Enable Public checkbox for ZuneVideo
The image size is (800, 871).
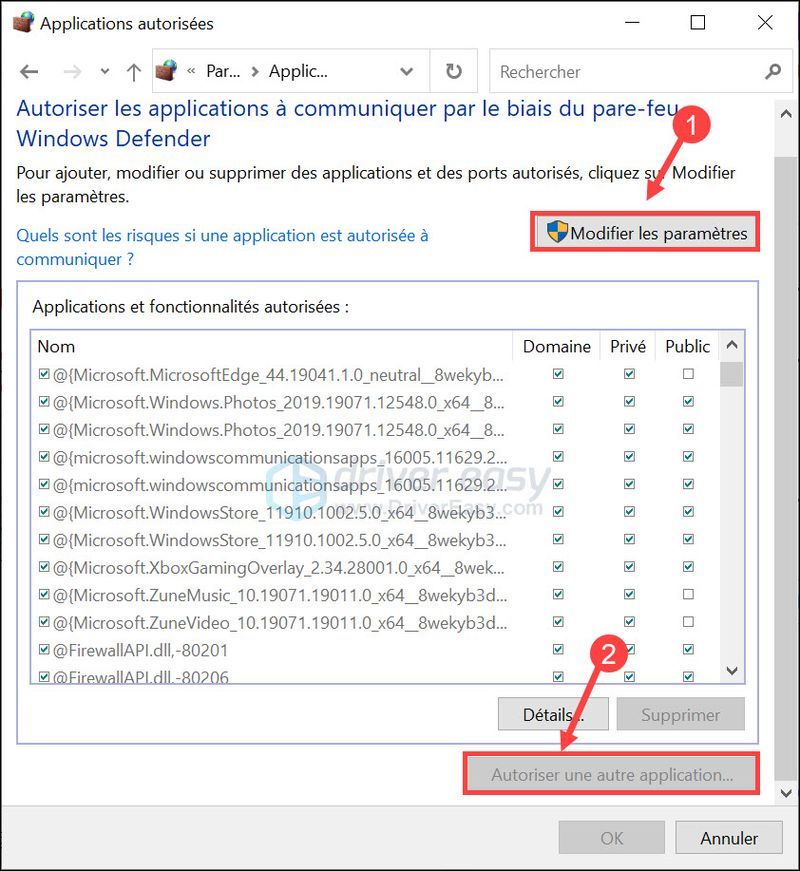click(688, 622)
